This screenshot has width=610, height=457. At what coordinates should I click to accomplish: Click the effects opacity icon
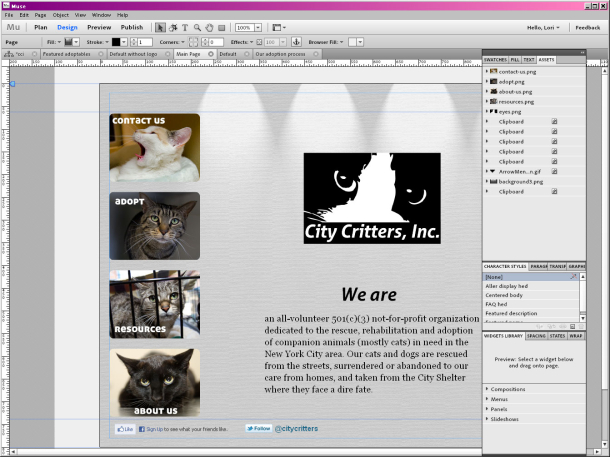coord(259,42)
